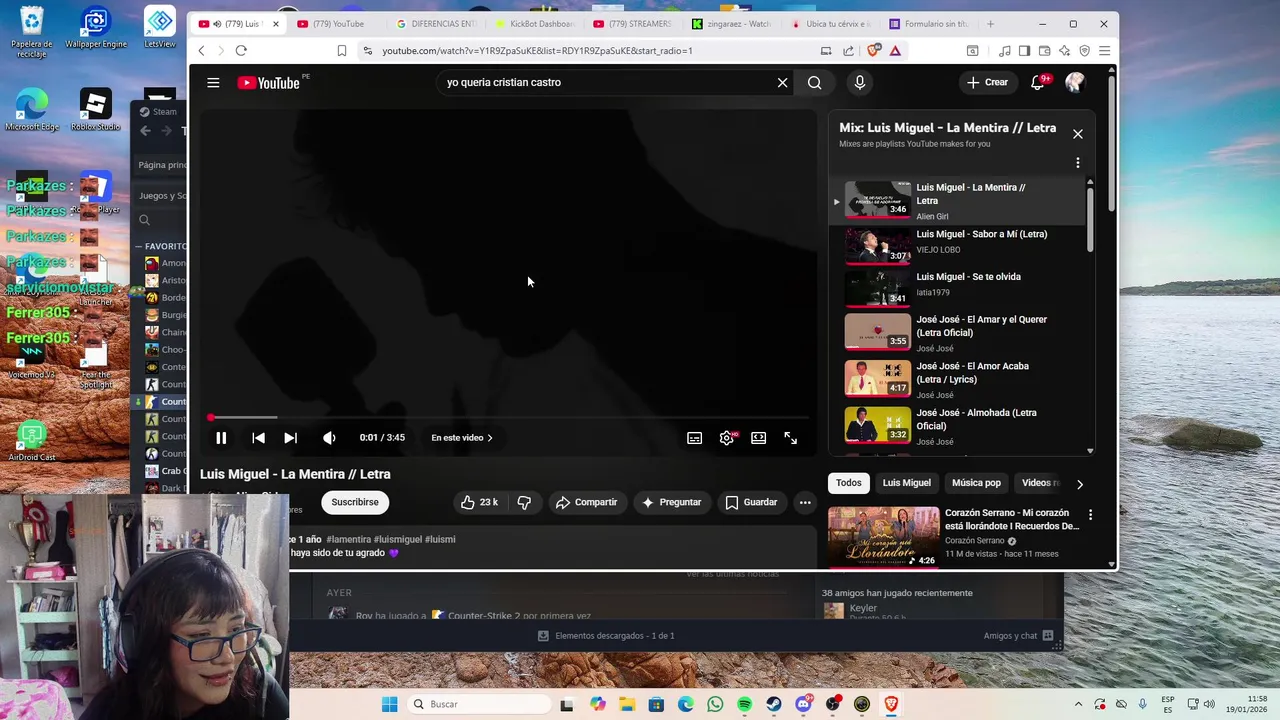The image size is (1280, 720).
Task: Seek on the video progress bar
Action: (x=508, y=417)
